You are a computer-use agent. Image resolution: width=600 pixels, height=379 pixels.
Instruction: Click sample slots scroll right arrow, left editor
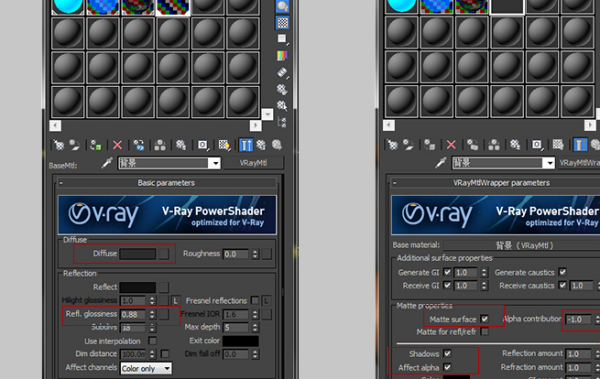255,126
